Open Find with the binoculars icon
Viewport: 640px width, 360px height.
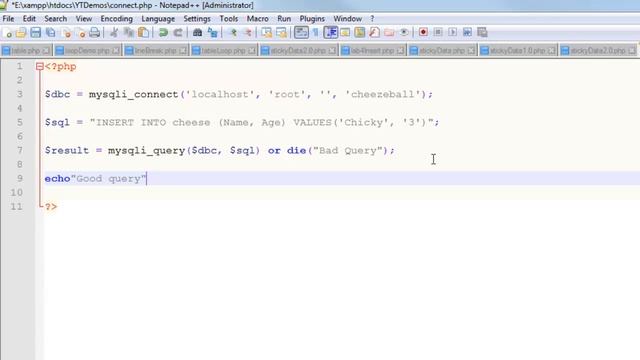(x=198, y=33)
